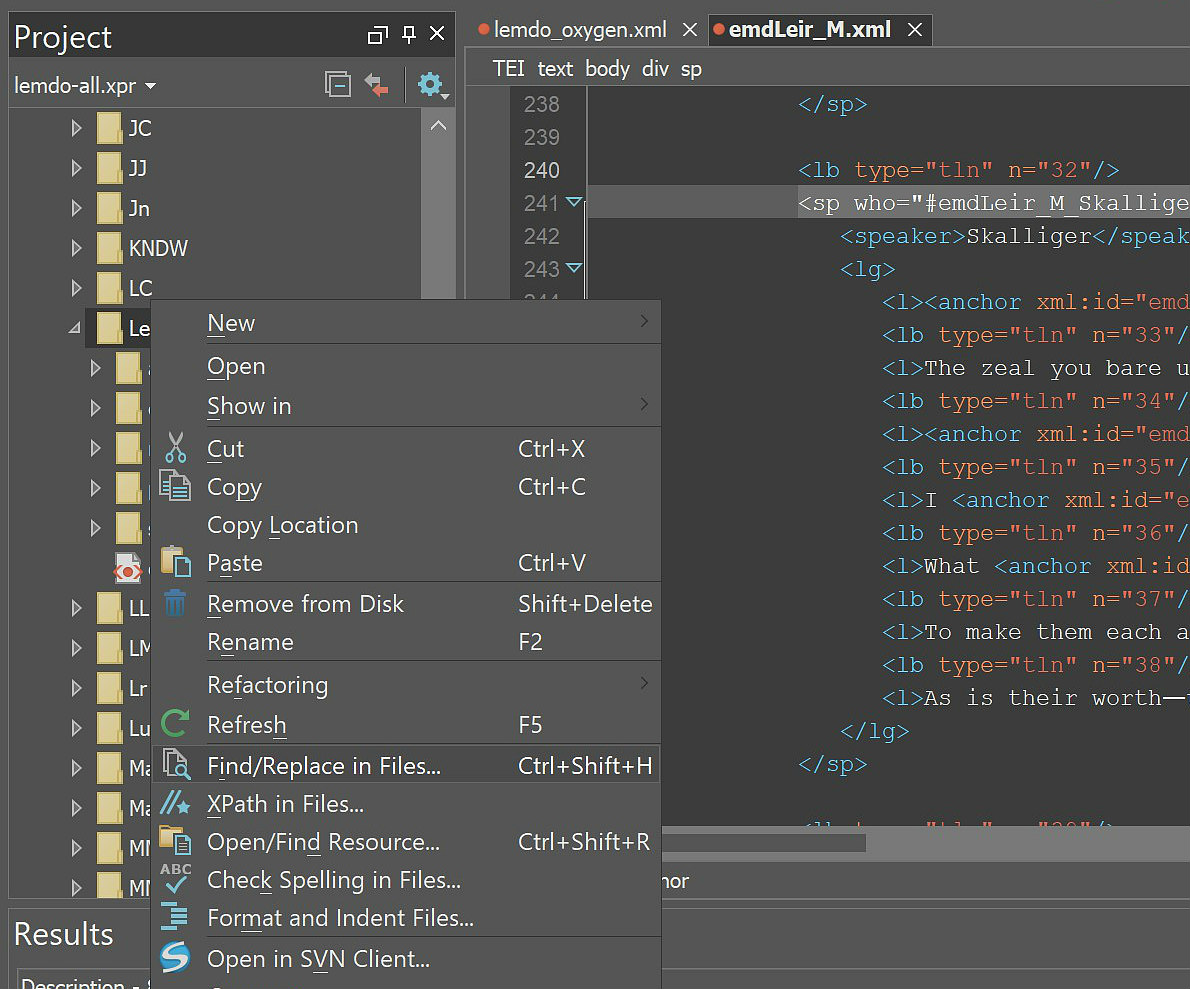This screenshot has width=1190, height=989.
Task: Click the Format and Indent Files icon
Action: 176,918
